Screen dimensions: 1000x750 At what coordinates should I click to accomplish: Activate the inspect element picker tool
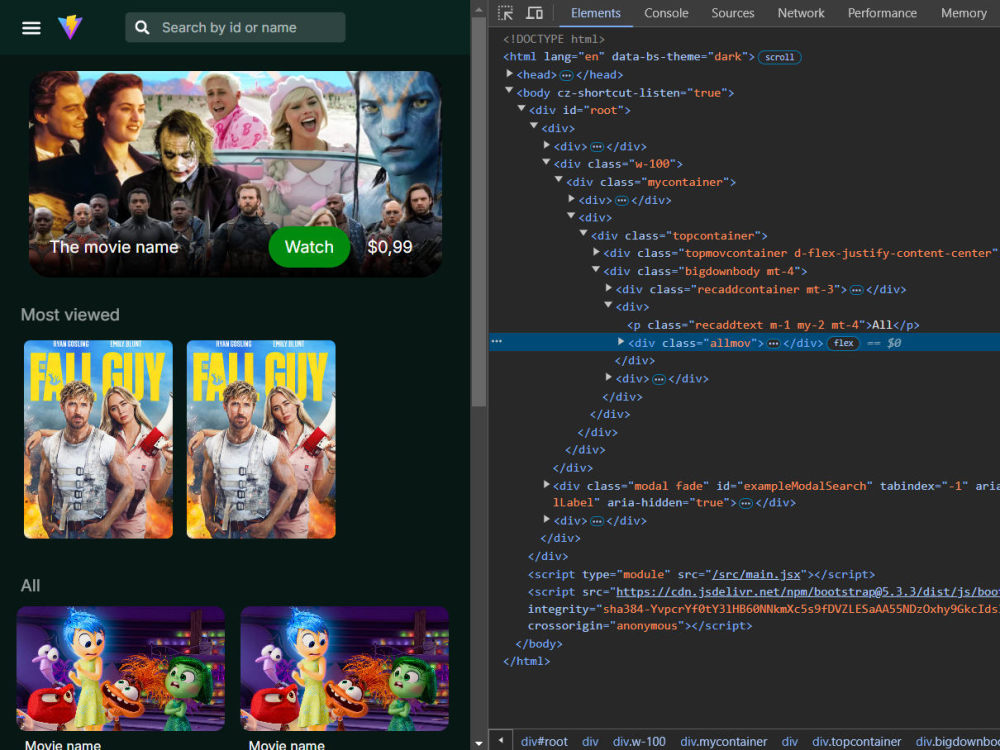coord(506,13)
